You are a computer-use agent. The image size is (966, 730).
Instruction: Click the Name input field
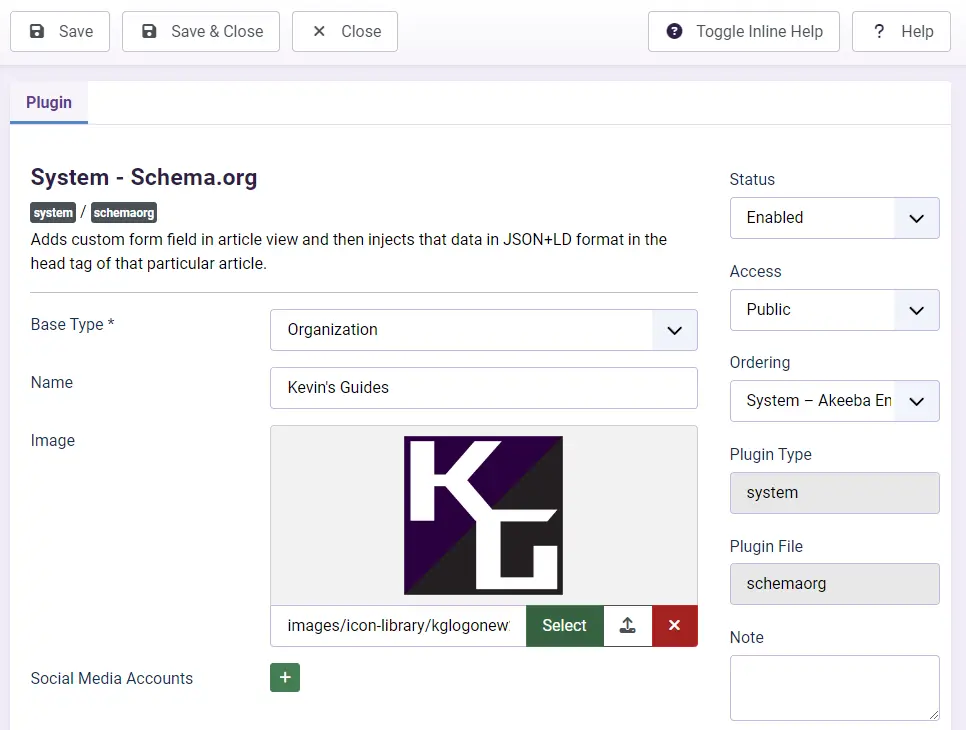coord(483,388)
